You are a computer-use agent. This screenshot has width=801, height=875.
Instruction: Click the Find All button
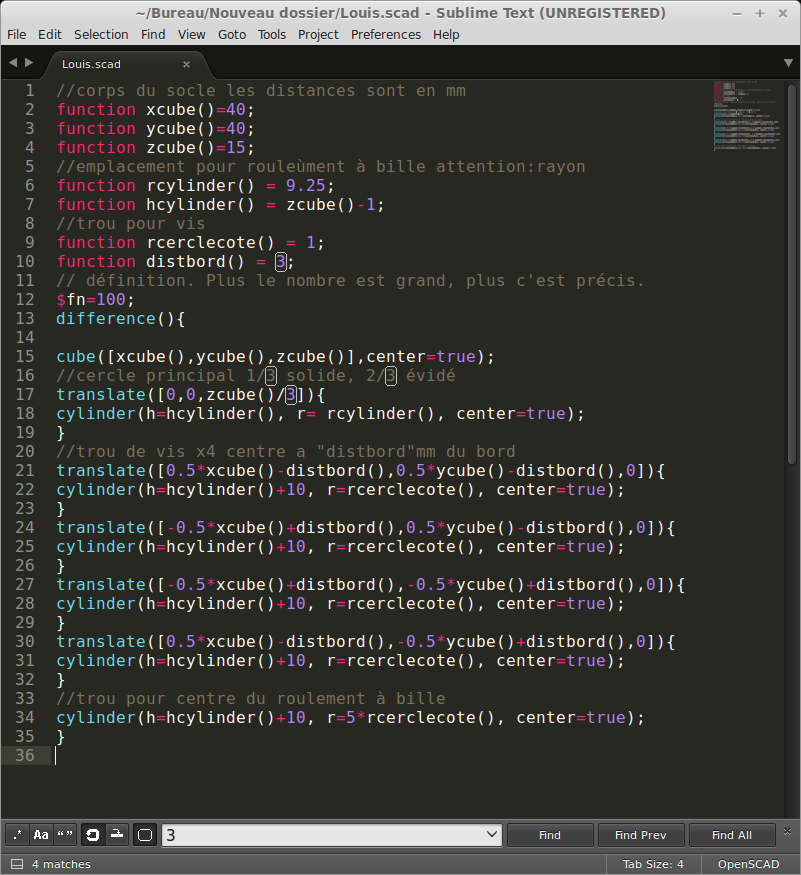tap(732, 835)
